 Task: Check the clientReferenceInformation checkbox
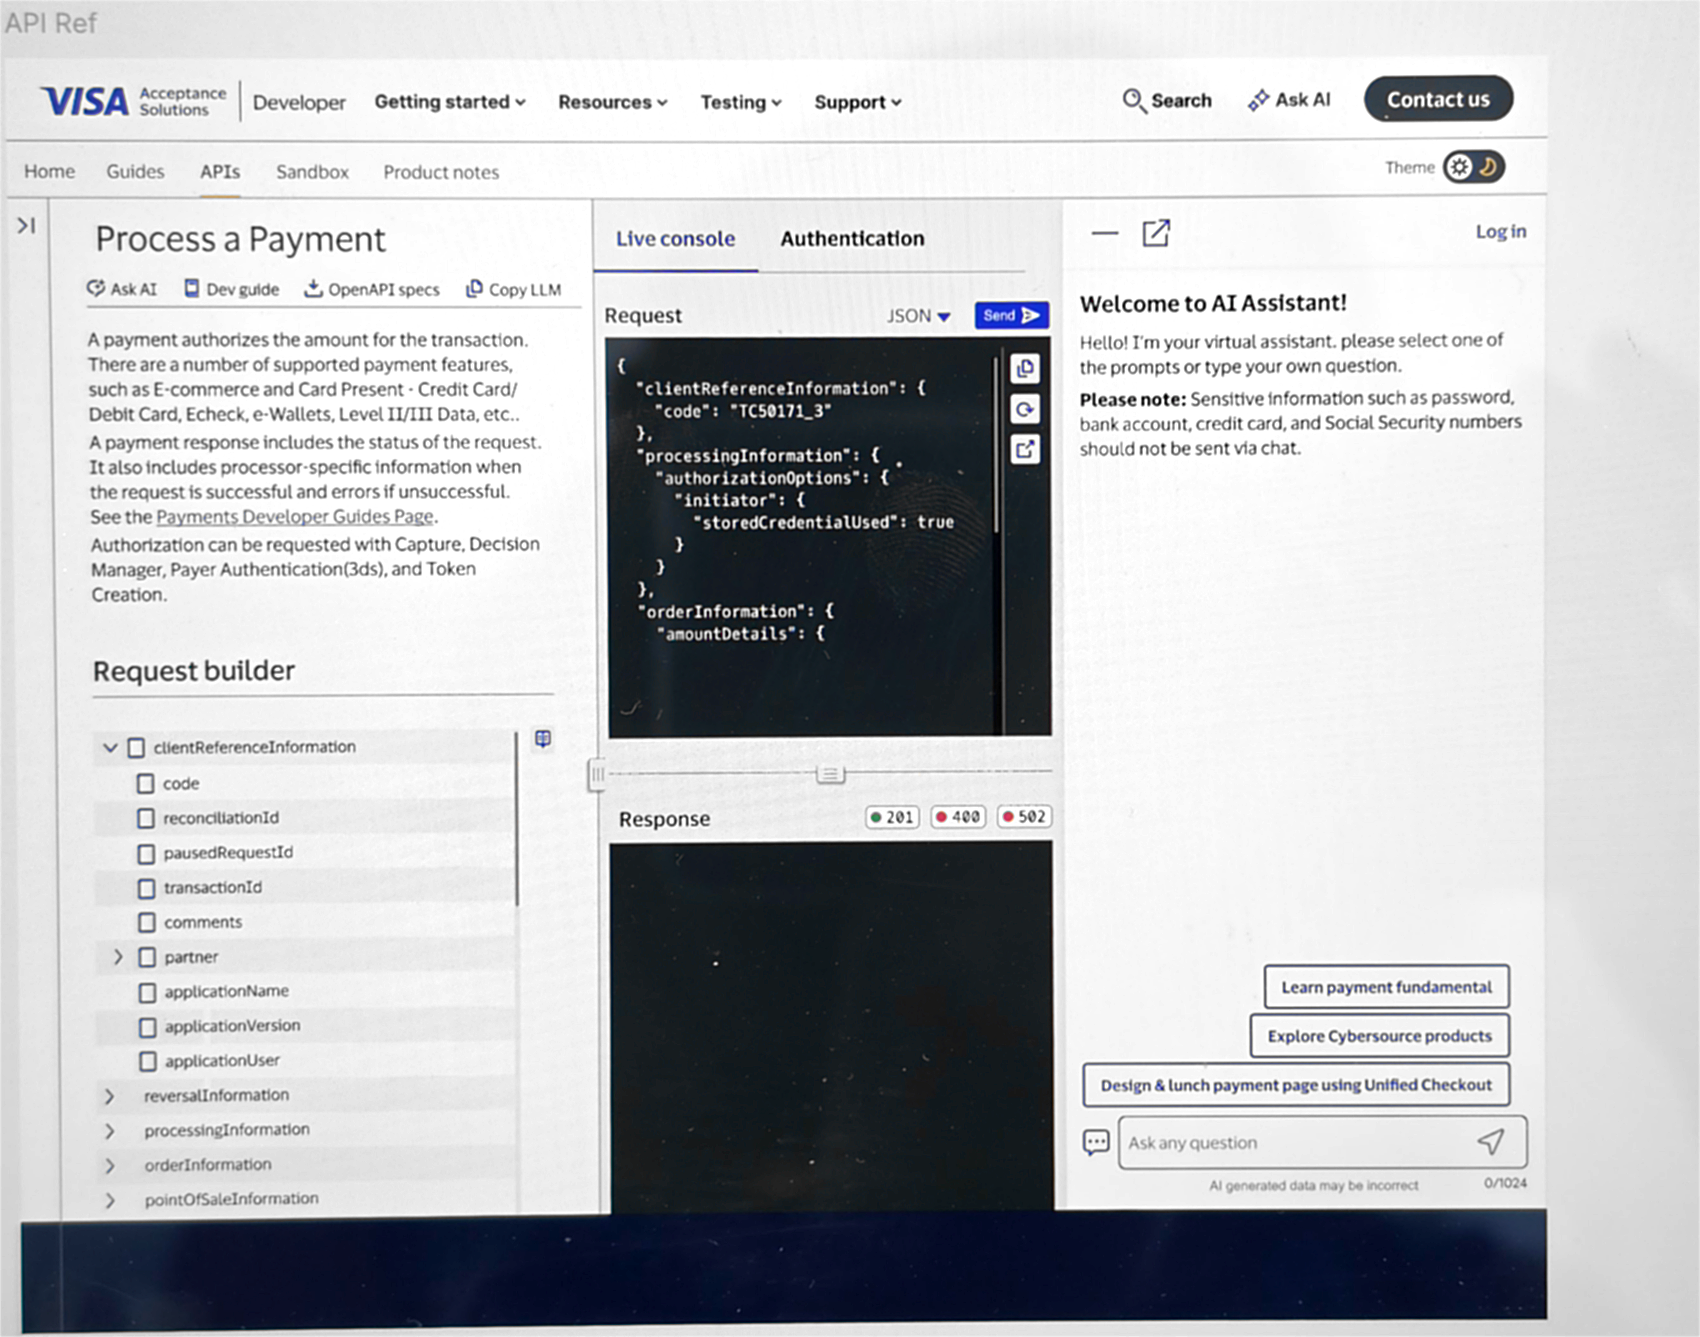click(137, 747)
